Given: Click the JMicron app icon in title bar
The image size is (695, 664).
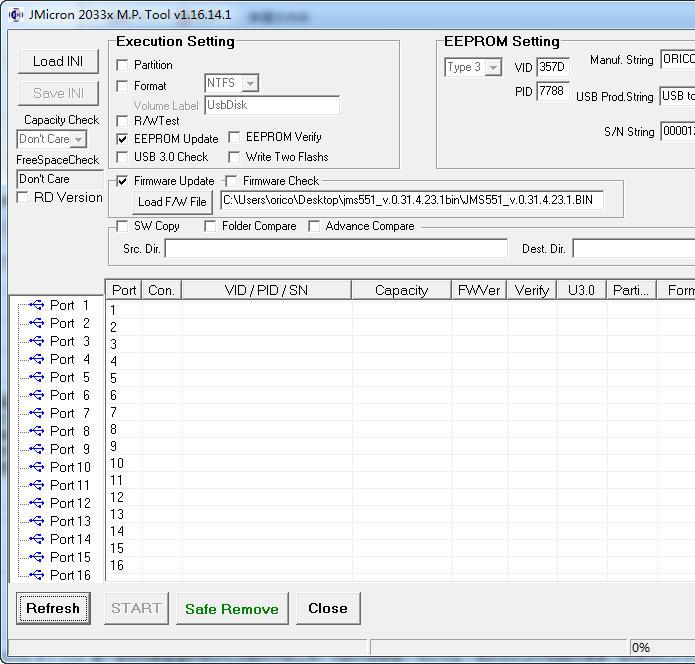Looking at the screenshot, I should [x=15, y=14].
